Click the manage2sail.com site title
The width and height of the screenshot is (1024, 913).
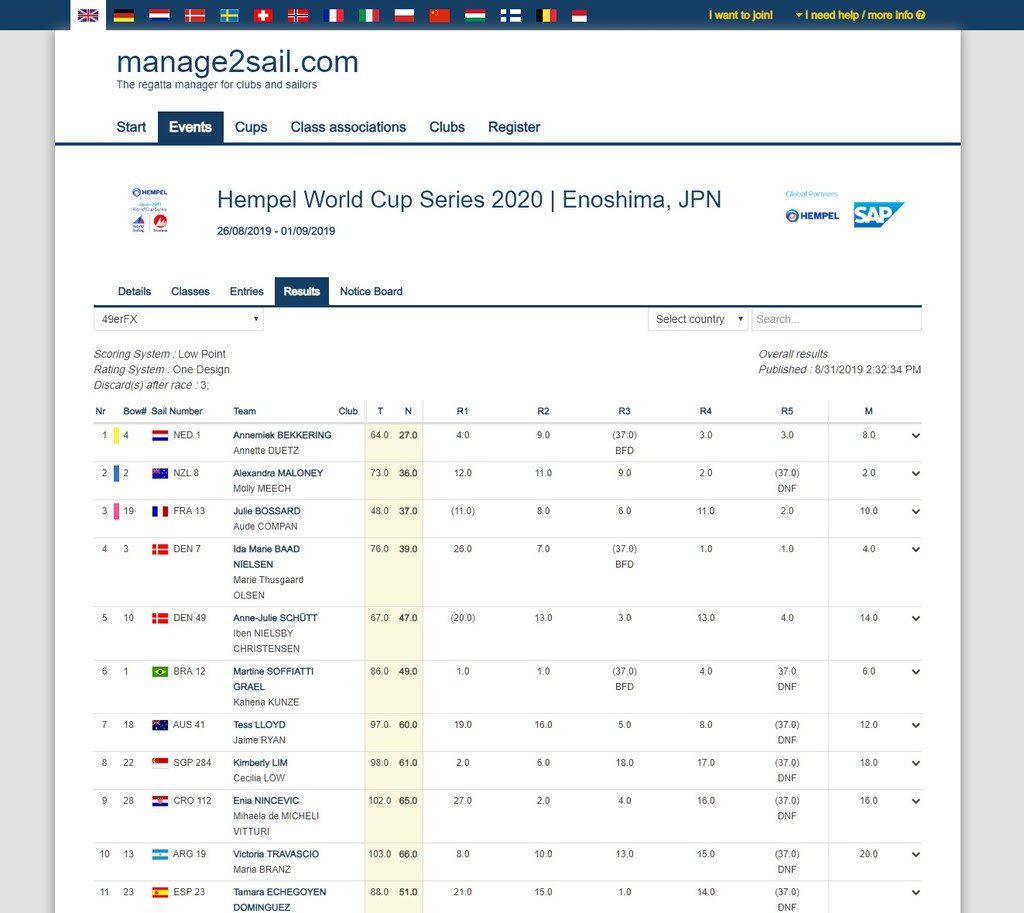coord(238,62)
